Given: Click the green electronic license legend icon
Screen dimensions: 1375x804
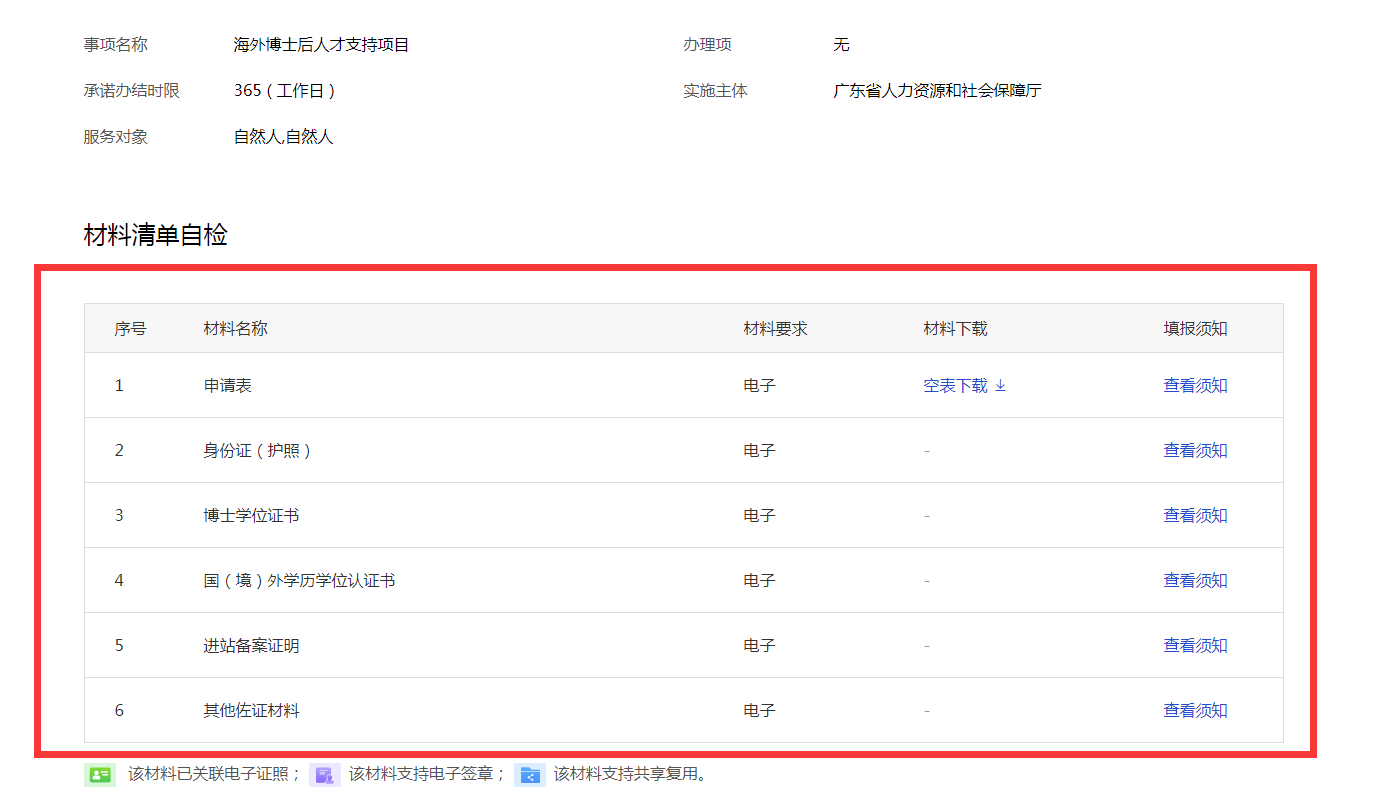Looking at the screenshot, I should tap(100, 775).
